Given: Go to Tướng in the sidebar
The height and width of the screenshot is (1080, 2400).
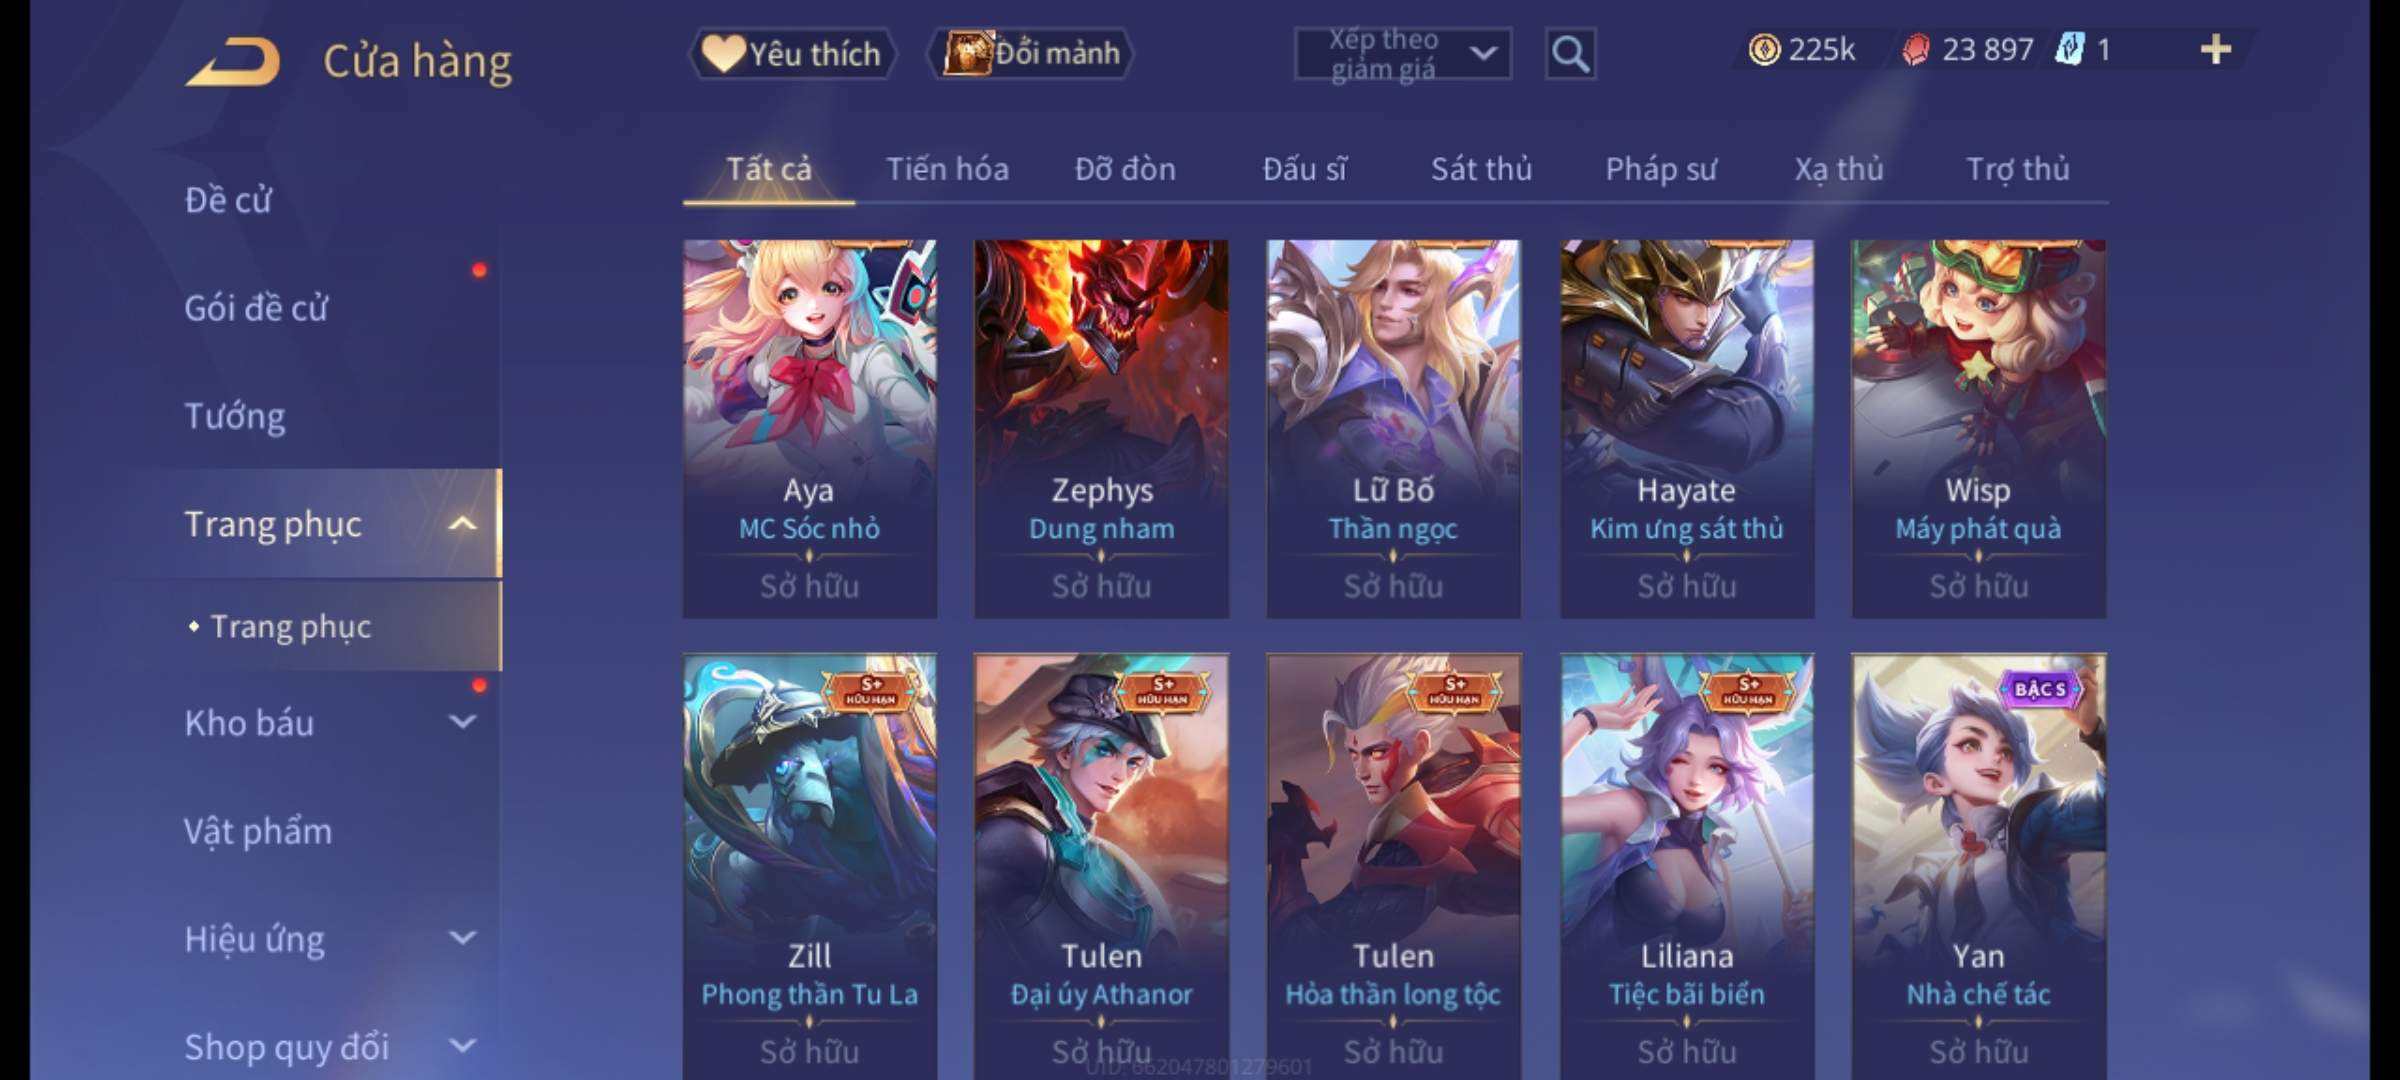Looking at the screenshot, I should (235, 416).
